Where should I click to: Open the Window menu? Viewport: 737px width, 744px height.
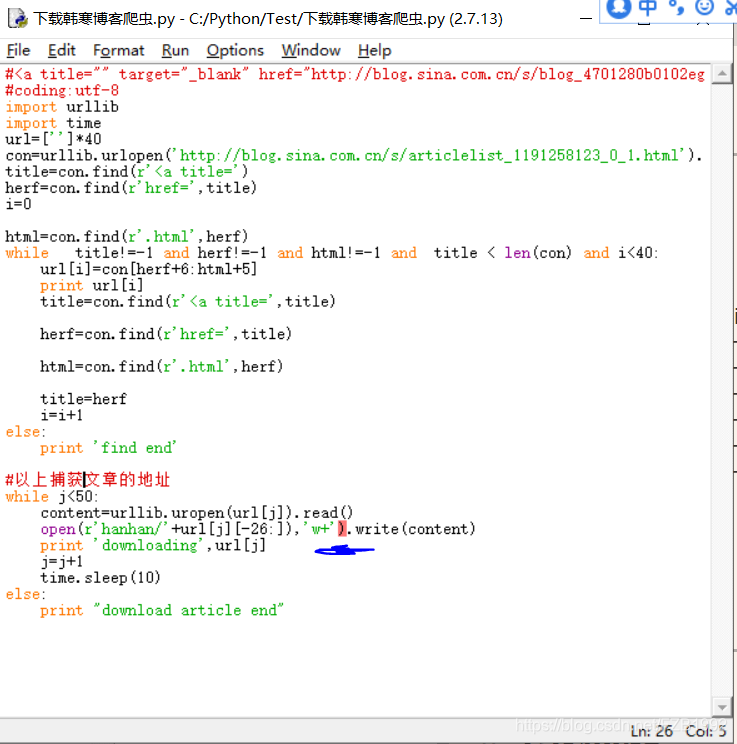click(311, 50)
